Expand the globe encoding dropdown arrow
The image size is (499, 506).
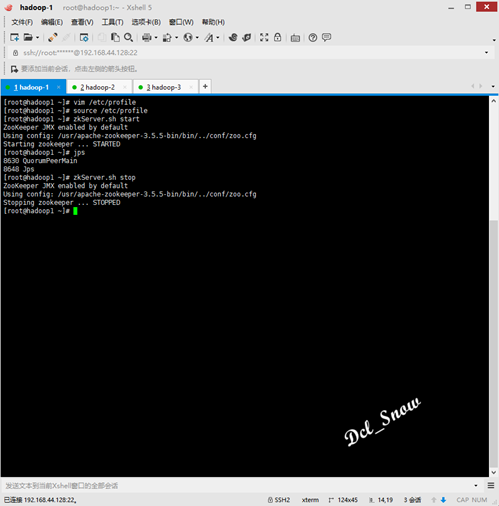(197, 38)
